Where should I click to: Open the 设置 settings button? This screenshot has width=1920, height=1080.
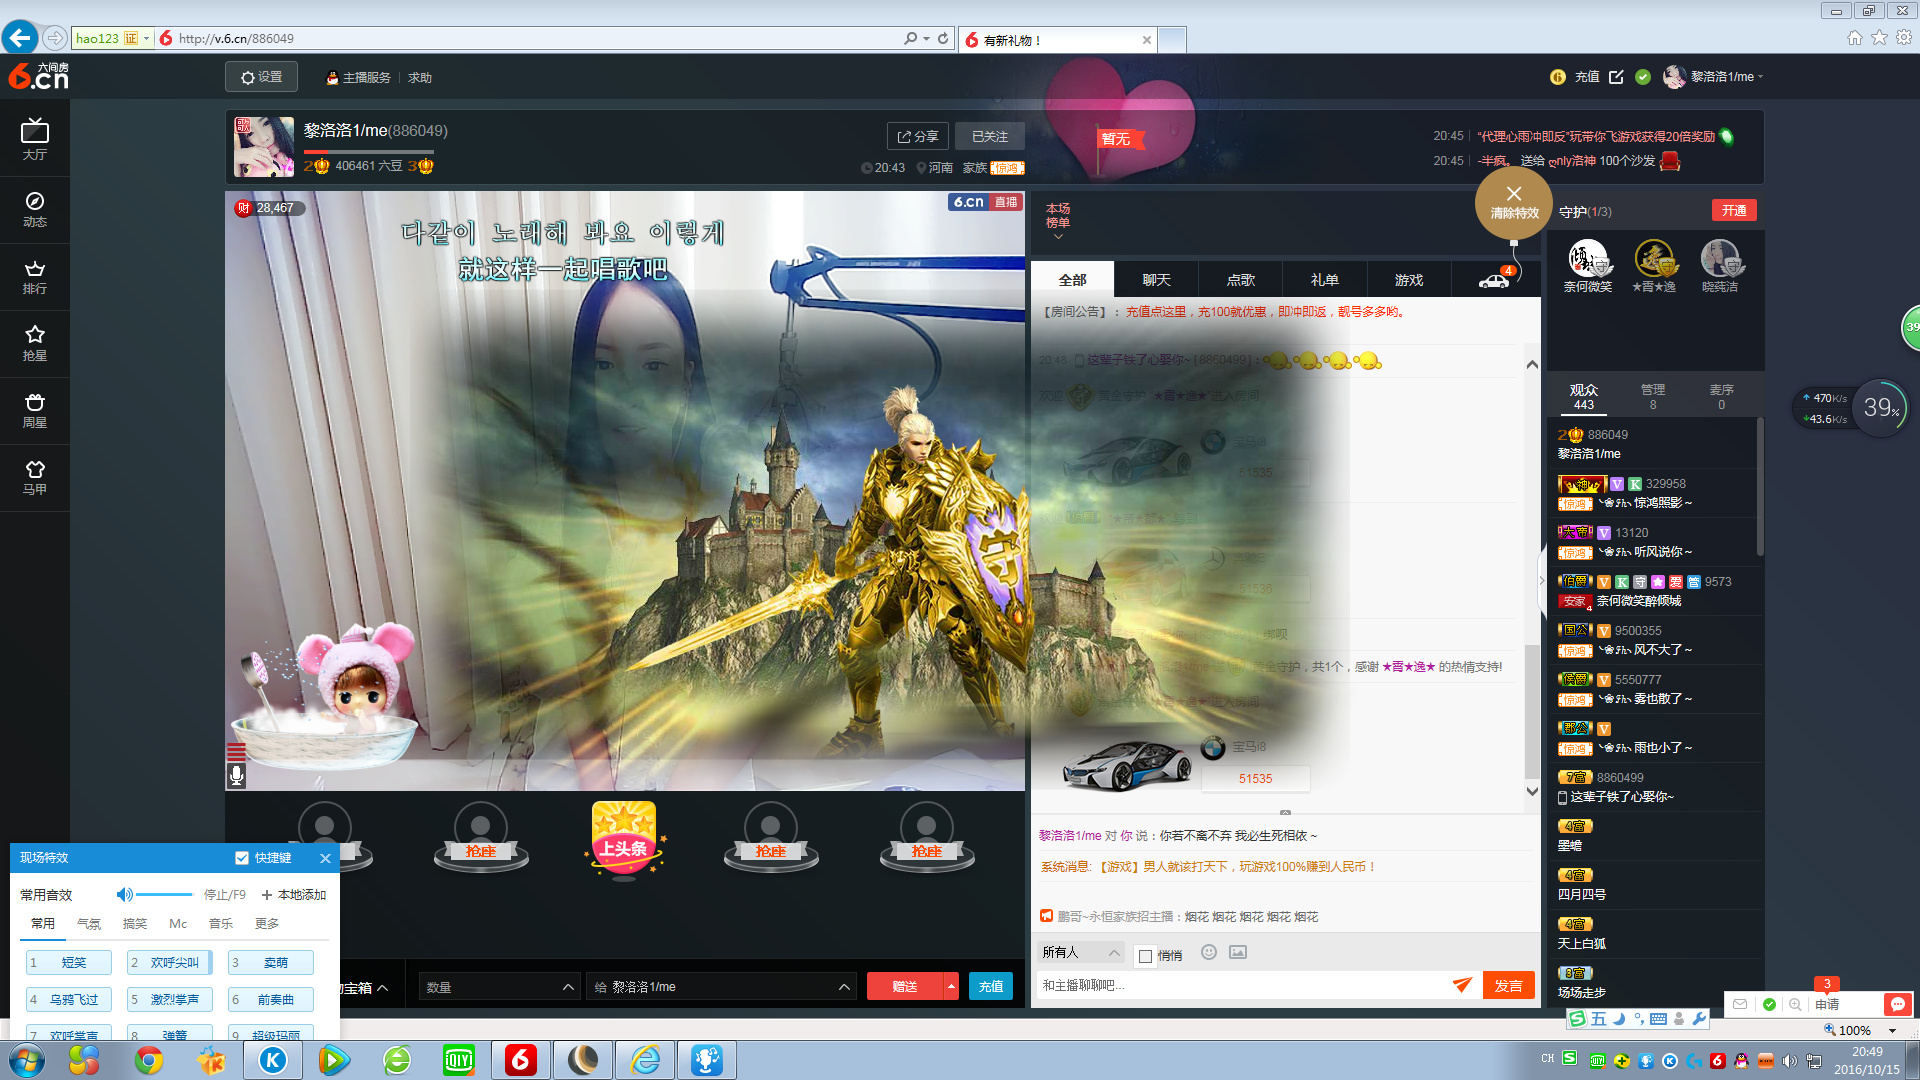tap(261, 77)
